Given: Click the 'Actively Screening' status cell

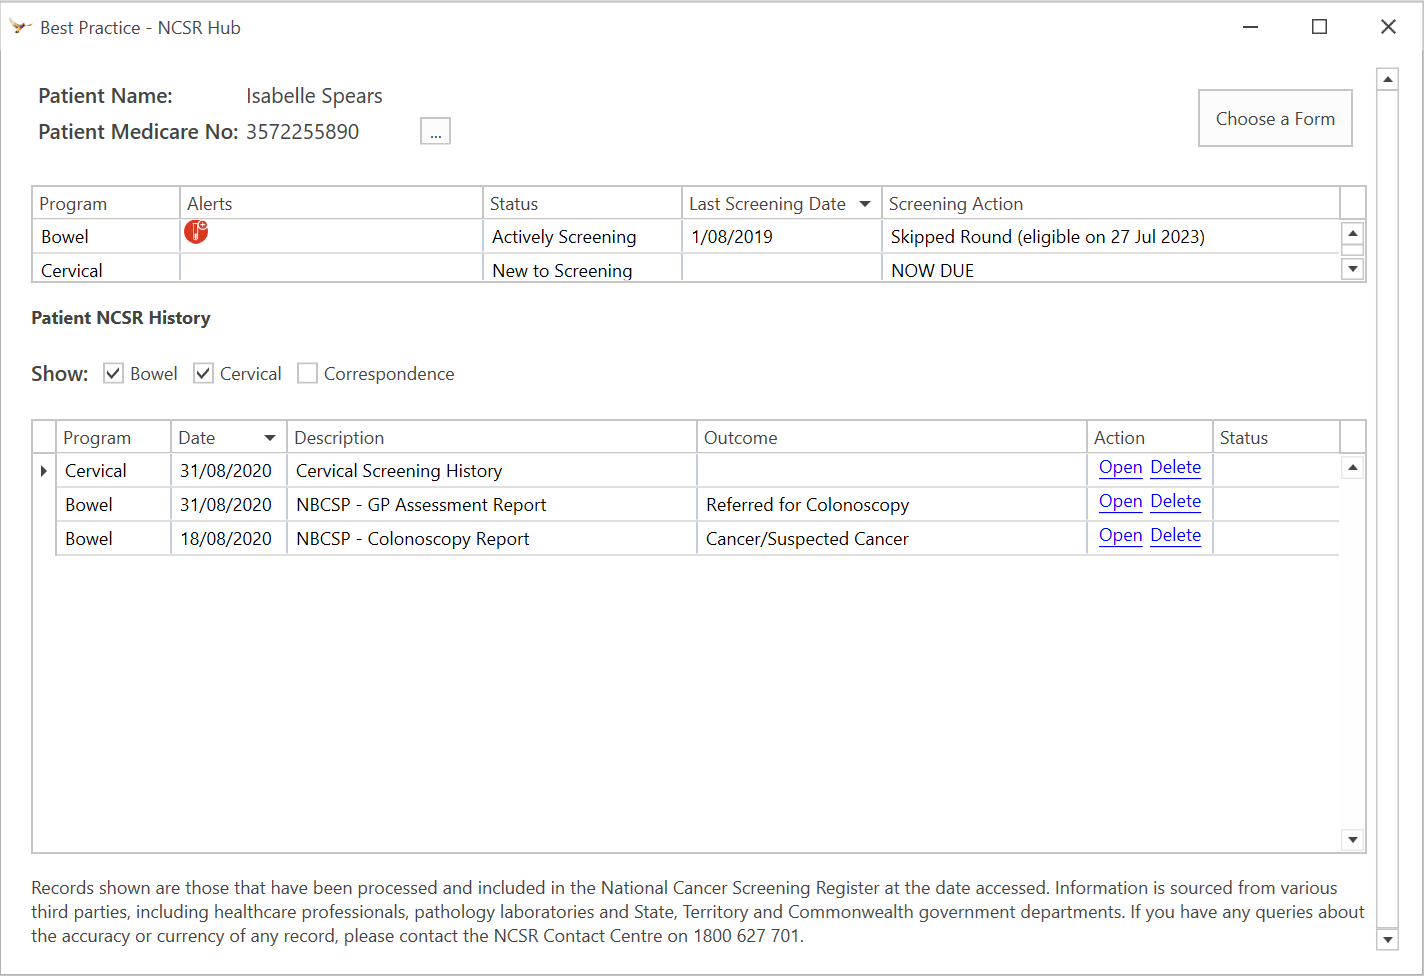Looking at the screenshot, I should 582,237.
